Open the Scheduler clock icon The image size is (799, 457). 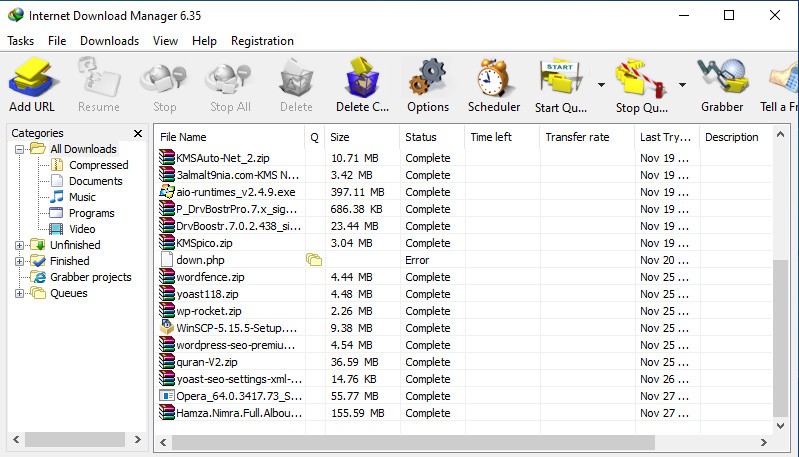(493, 77)
